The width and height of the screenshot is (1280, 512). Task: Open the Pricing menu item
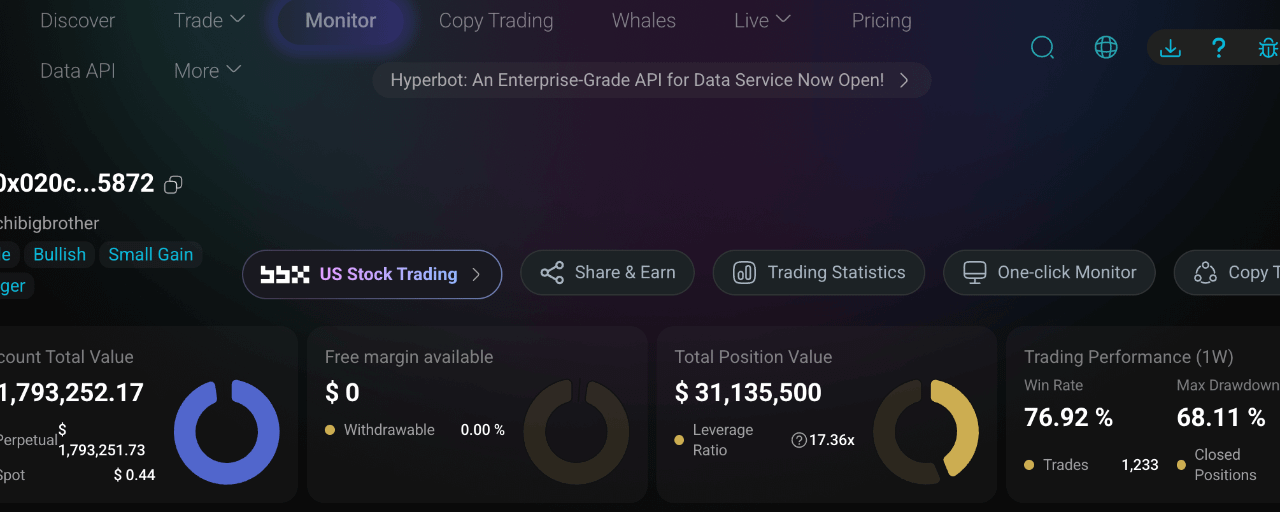tap(881, 20)
